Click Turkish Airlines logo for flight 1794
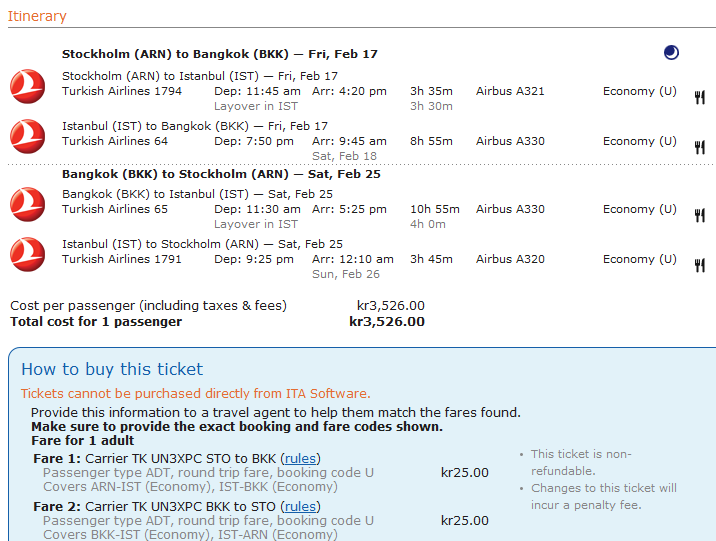This screenshot has width=716, height=541. coord(27,87)
